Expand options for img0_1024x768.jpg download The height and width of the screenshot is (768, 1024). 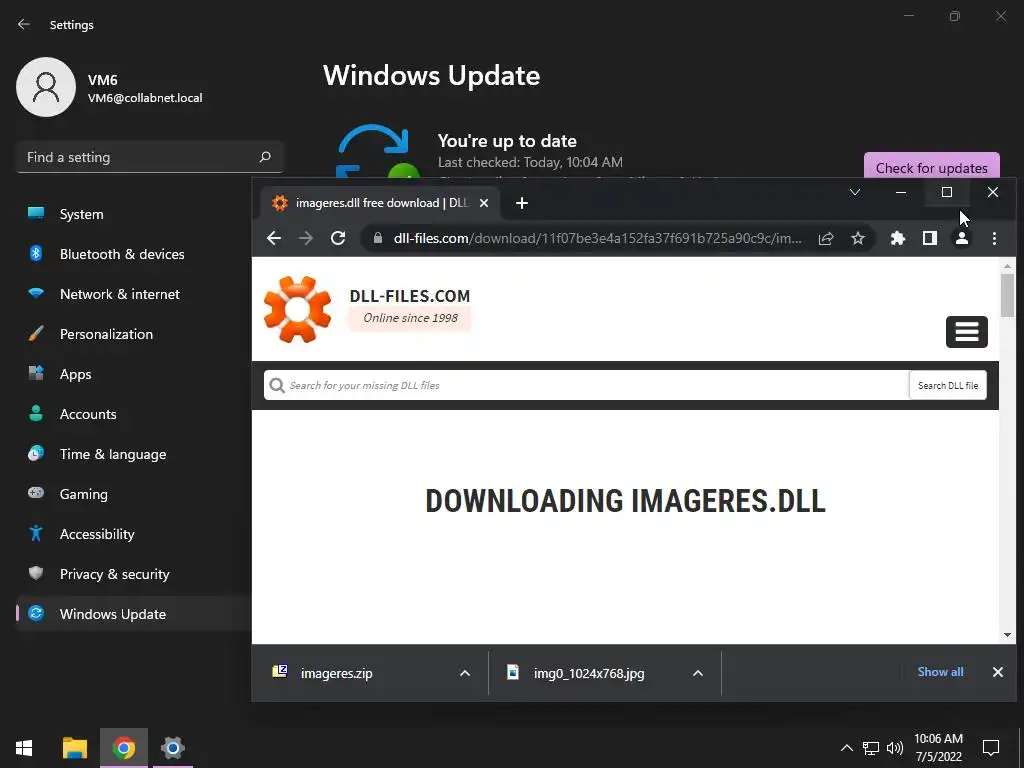[697, 673]
